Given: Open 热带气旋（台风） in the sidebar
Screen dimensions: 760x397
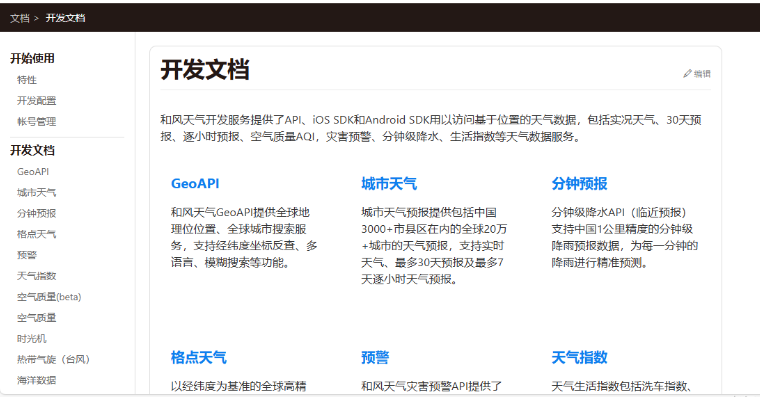Looking at the screenshot, I should point(53,359).
